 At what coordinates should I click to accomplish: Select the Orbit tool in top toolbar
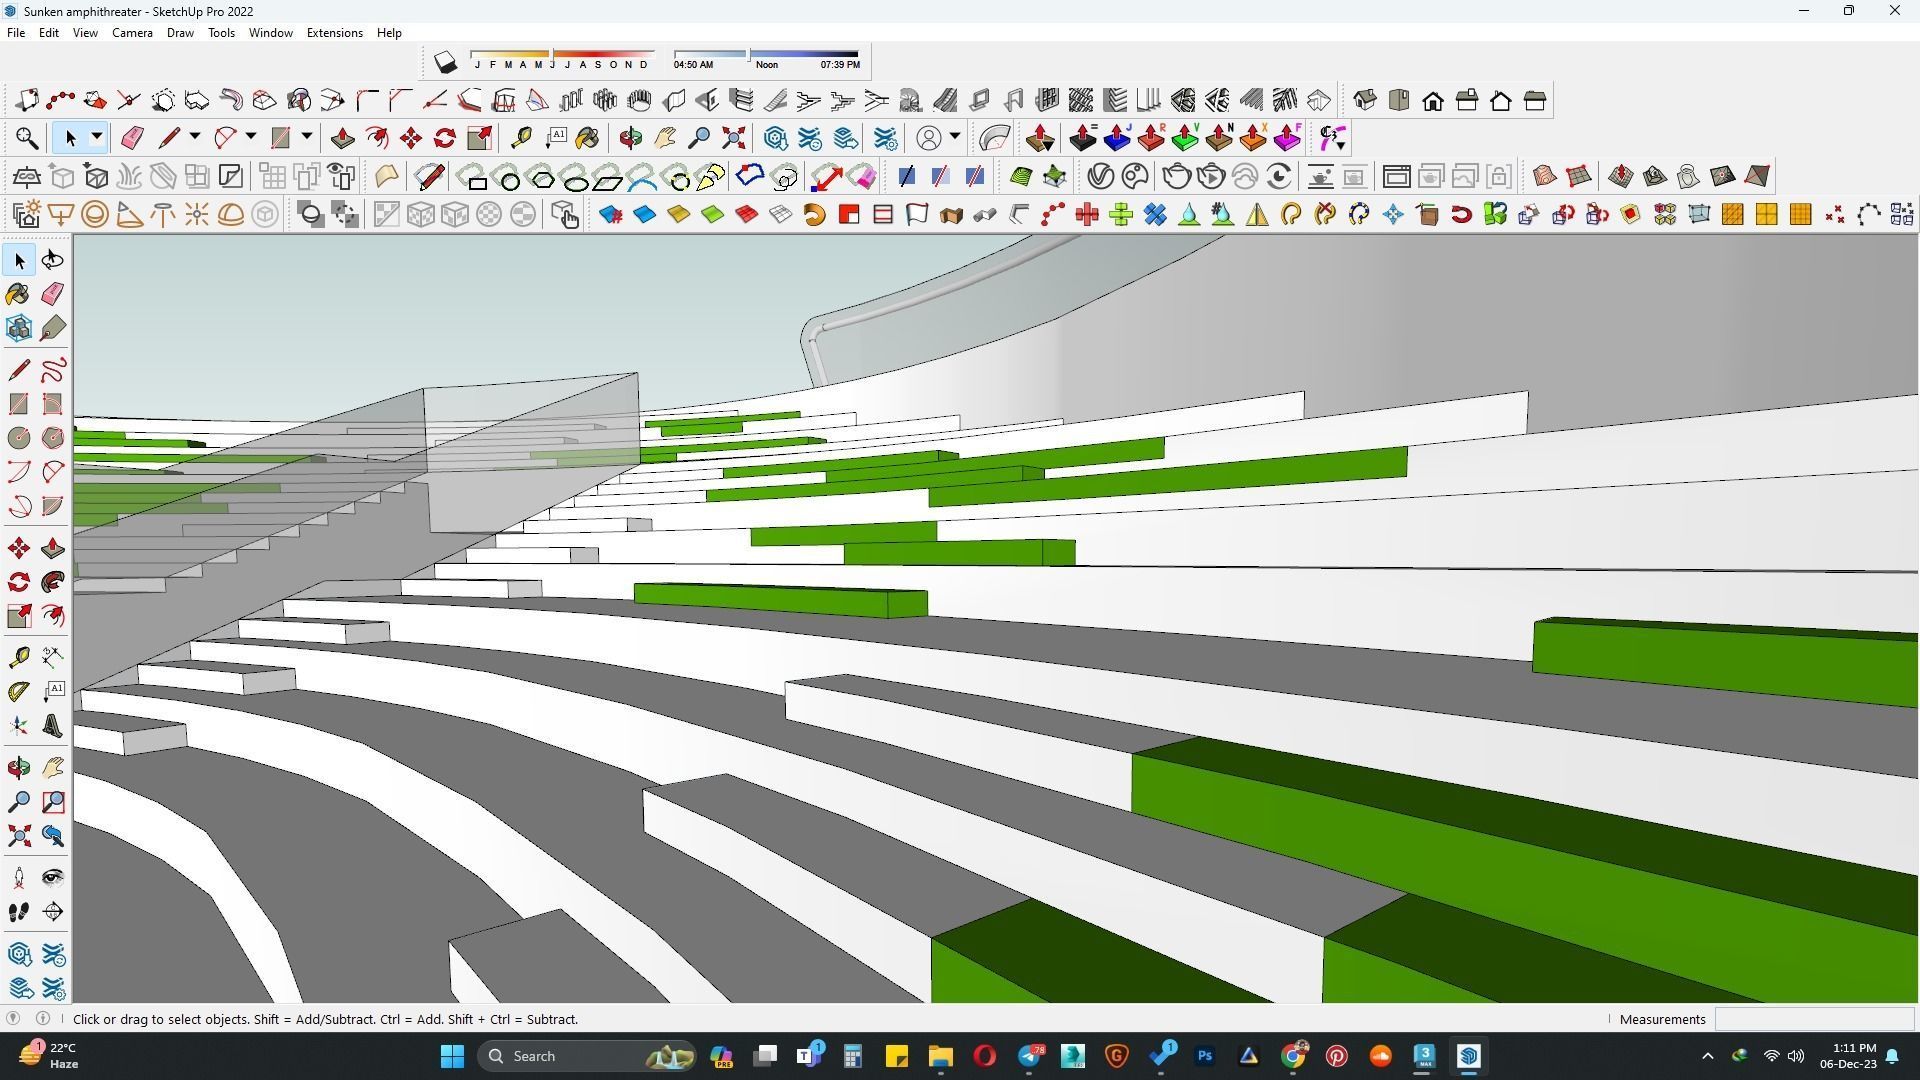[x=630, y=138]
